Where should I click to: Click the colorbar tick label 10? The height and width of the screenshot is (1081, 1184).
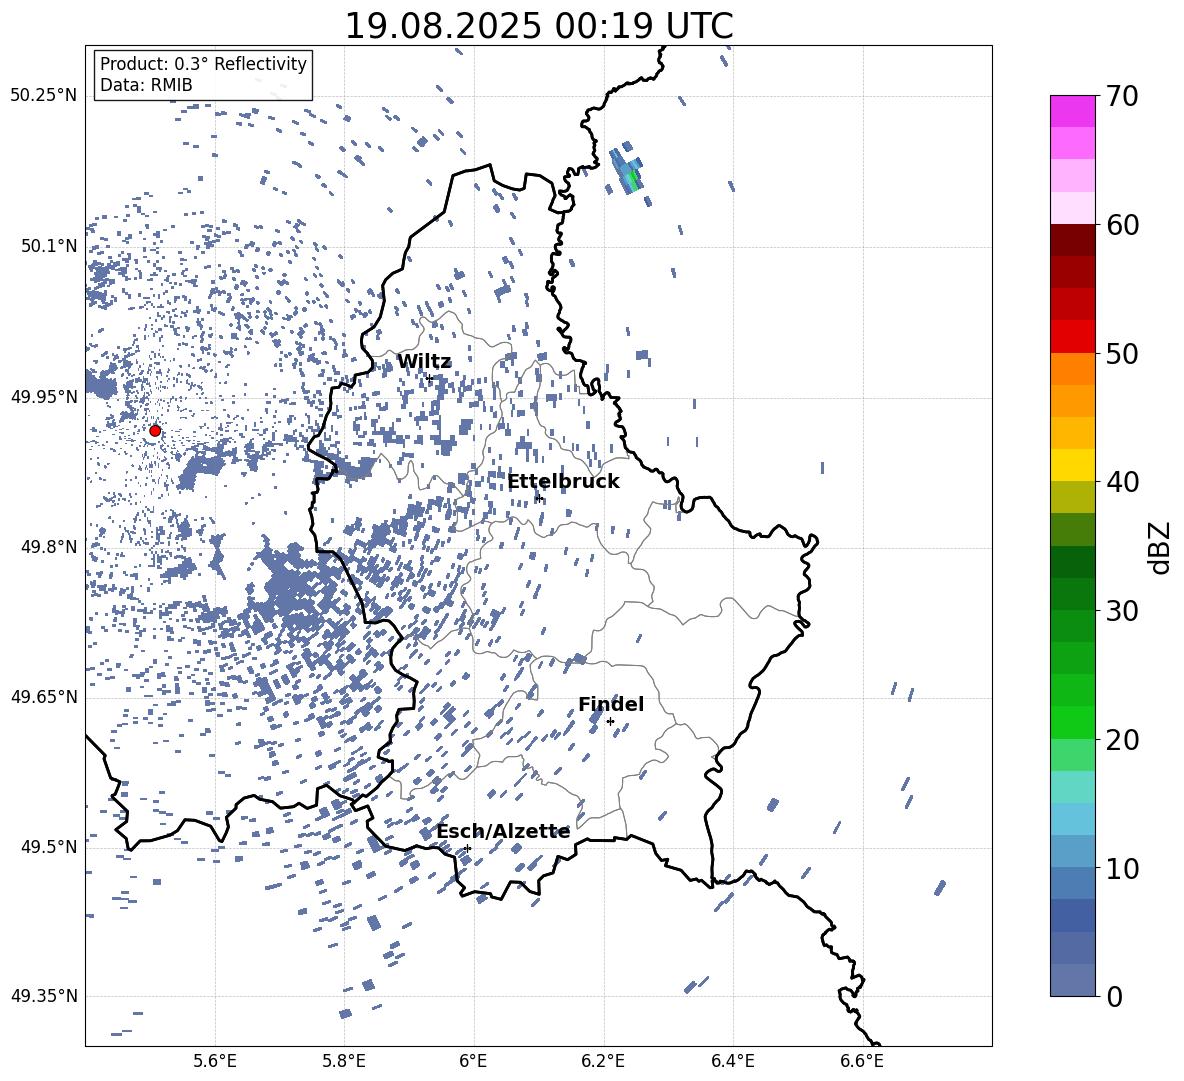[1122, 869]
